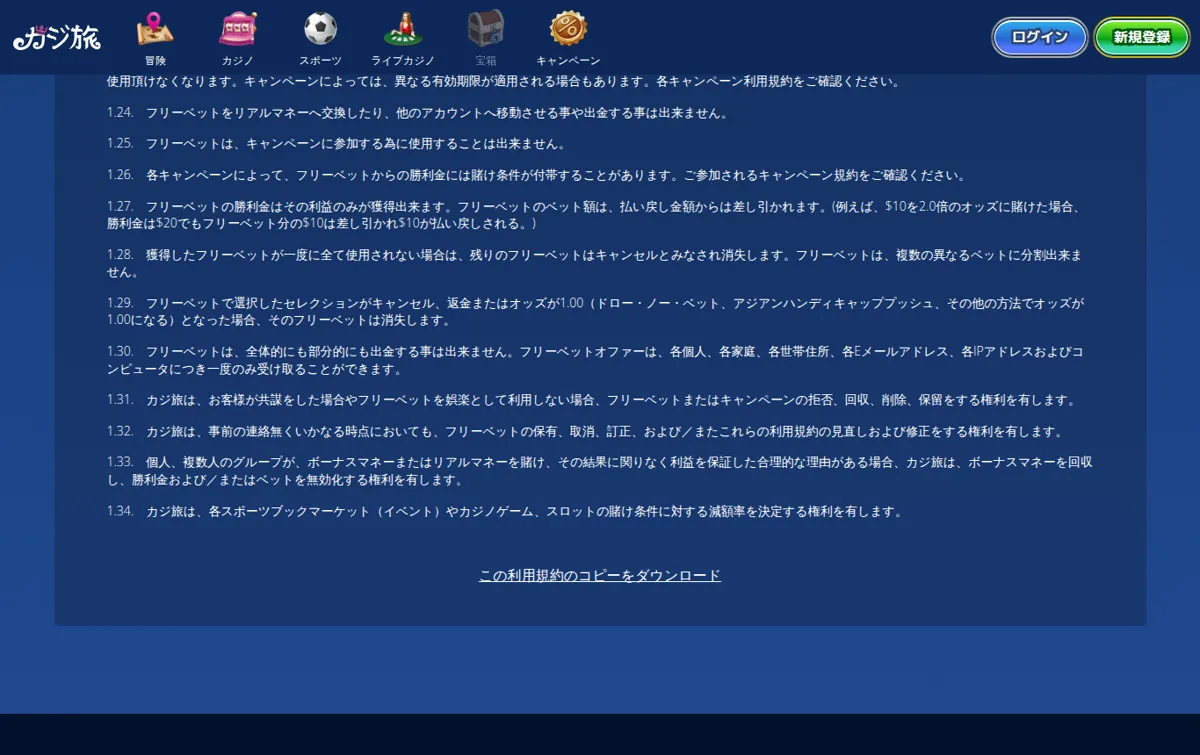
Task: Select the スポーツ menu label
Action: [320, 61]
